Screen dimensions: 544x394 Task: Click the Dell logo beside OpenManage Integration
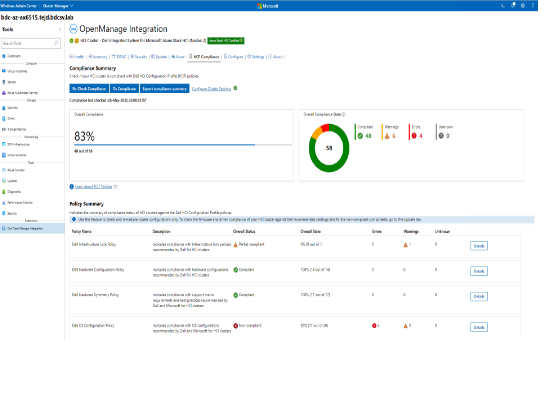point(73,29)
